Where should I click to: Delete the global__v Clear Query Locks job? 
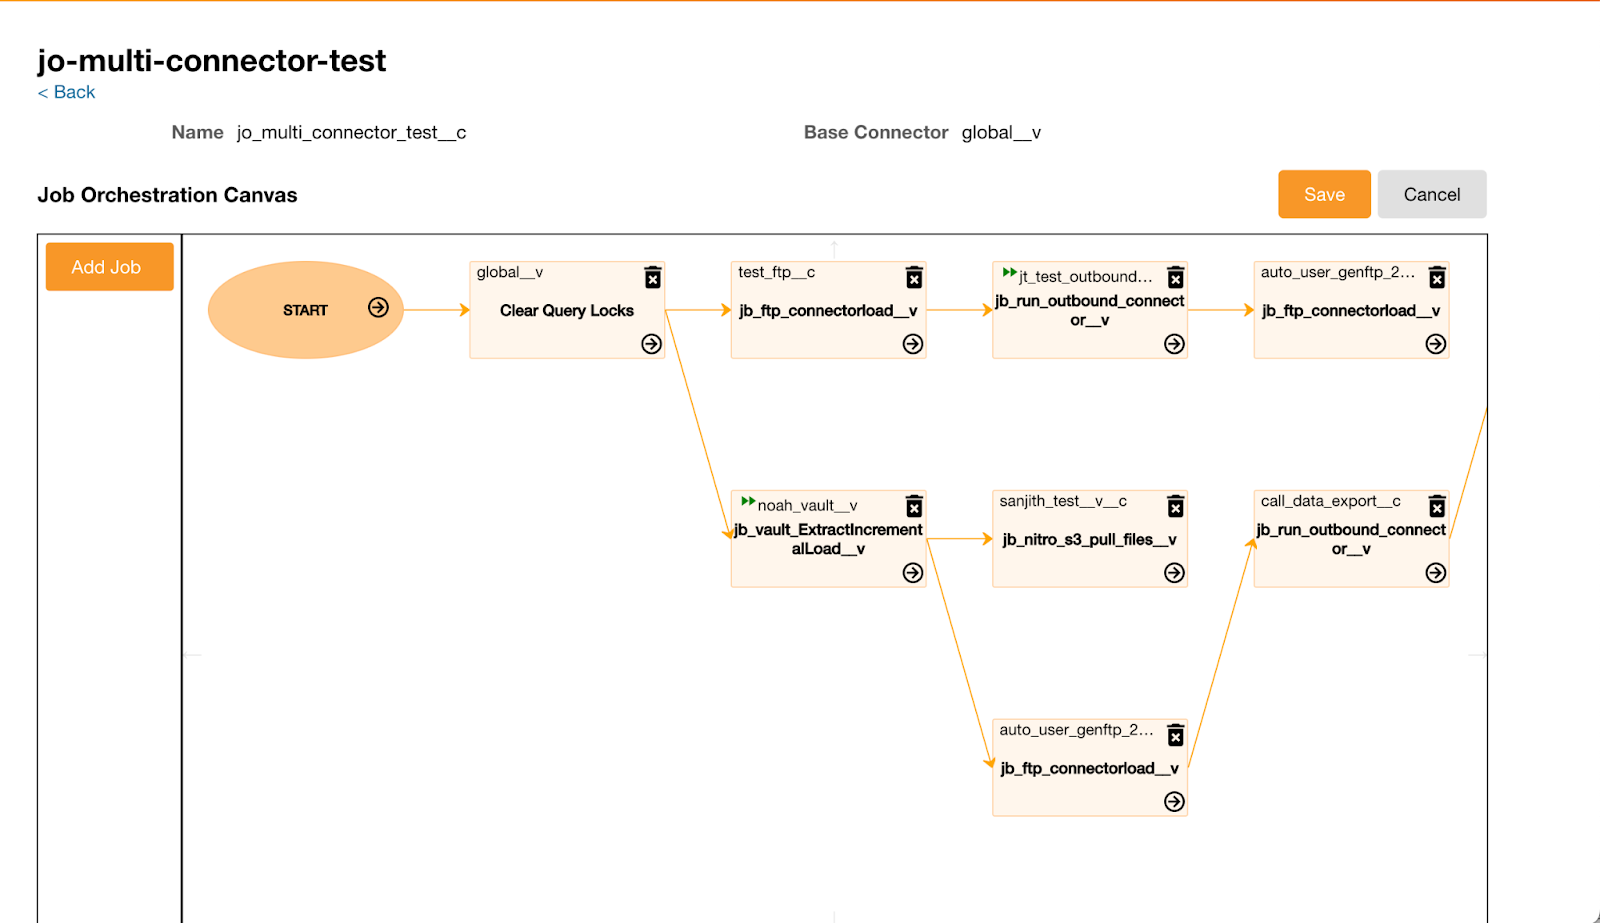pos(653,277)
